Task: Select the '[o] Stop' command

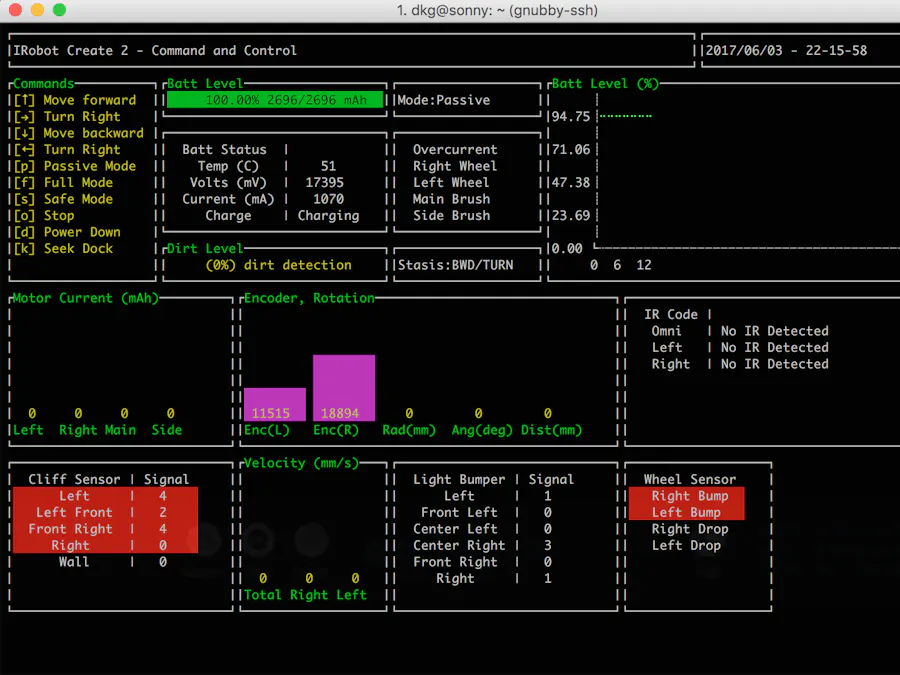Action: 44,216
